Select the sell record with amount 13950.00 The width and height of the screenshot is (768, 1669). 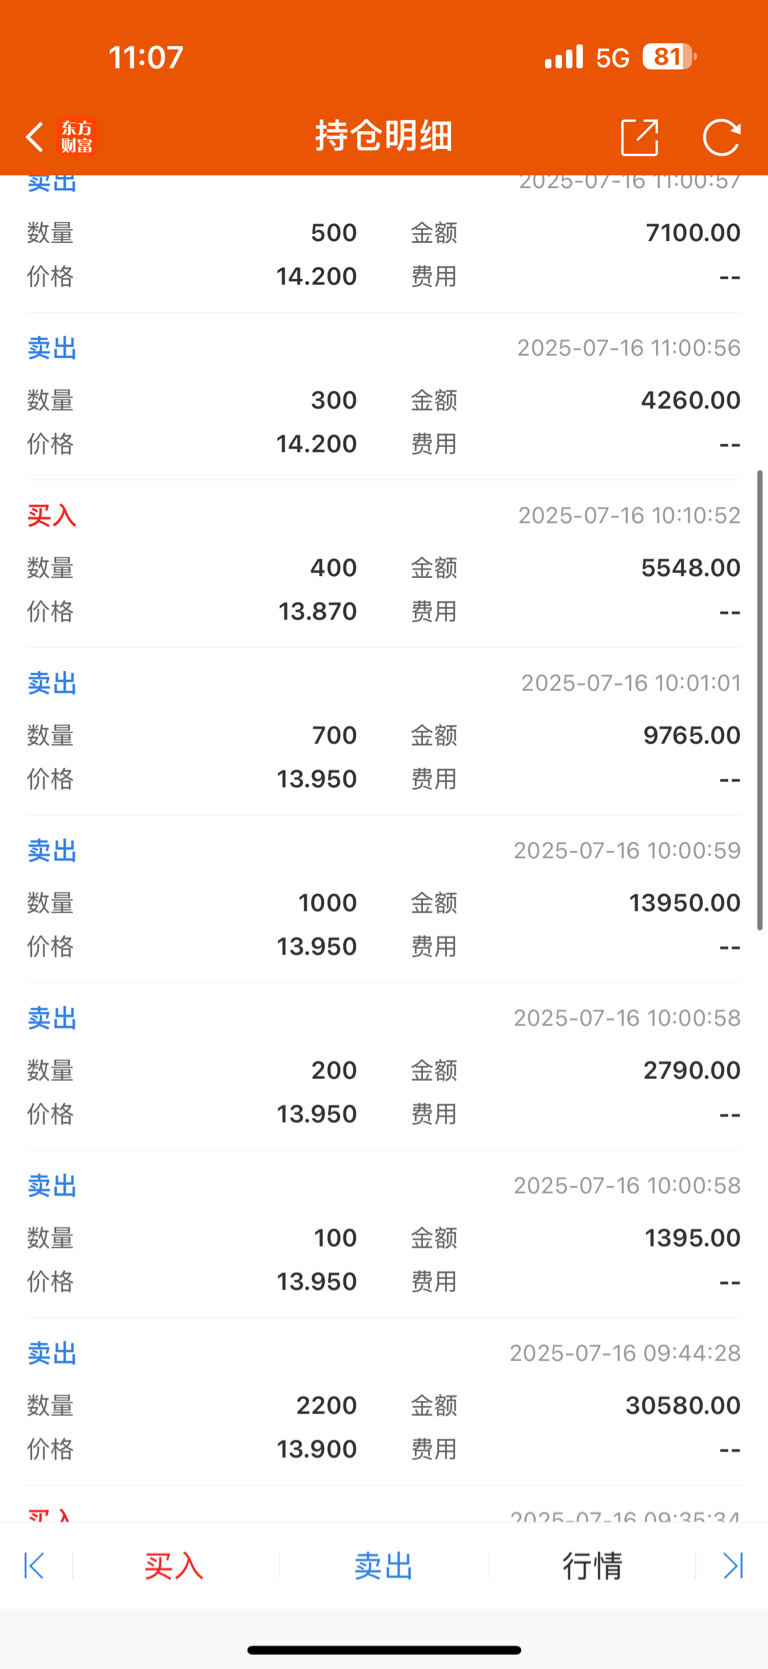(384, 899)
